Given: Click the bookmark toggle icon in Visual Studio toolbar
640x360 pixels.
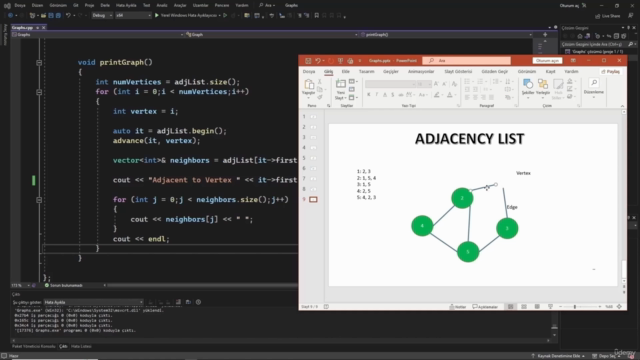Looking at the screenshot, I should point(316,16).
